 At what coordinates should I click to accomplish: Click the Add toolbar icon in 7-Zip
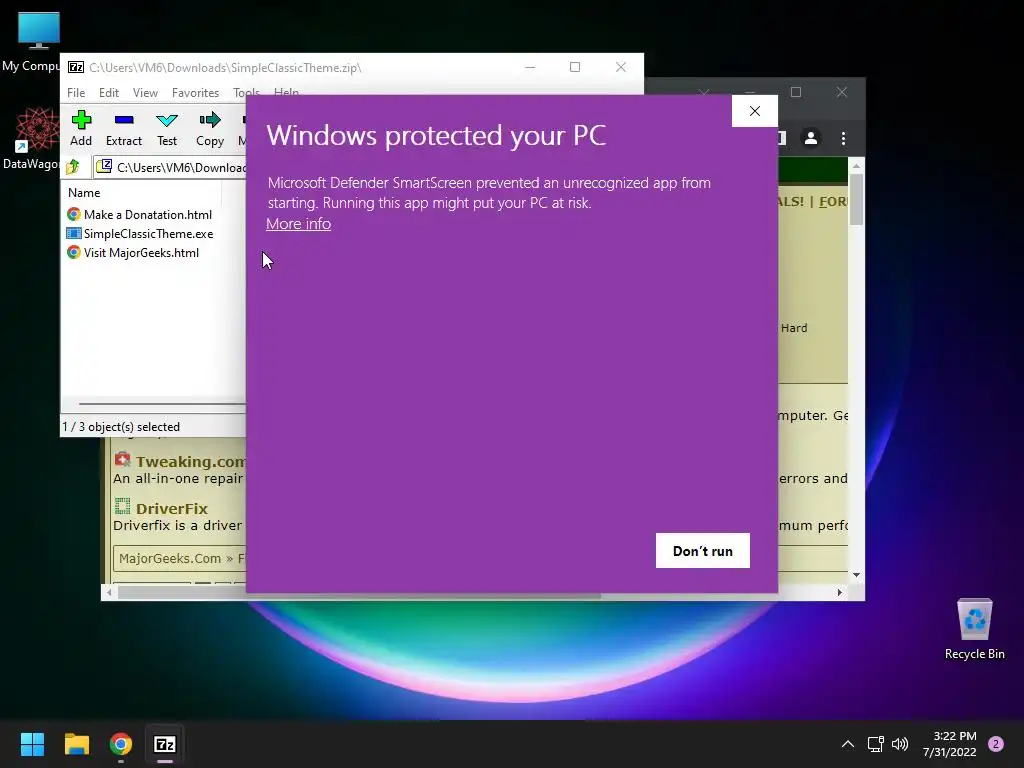(81, 128)
